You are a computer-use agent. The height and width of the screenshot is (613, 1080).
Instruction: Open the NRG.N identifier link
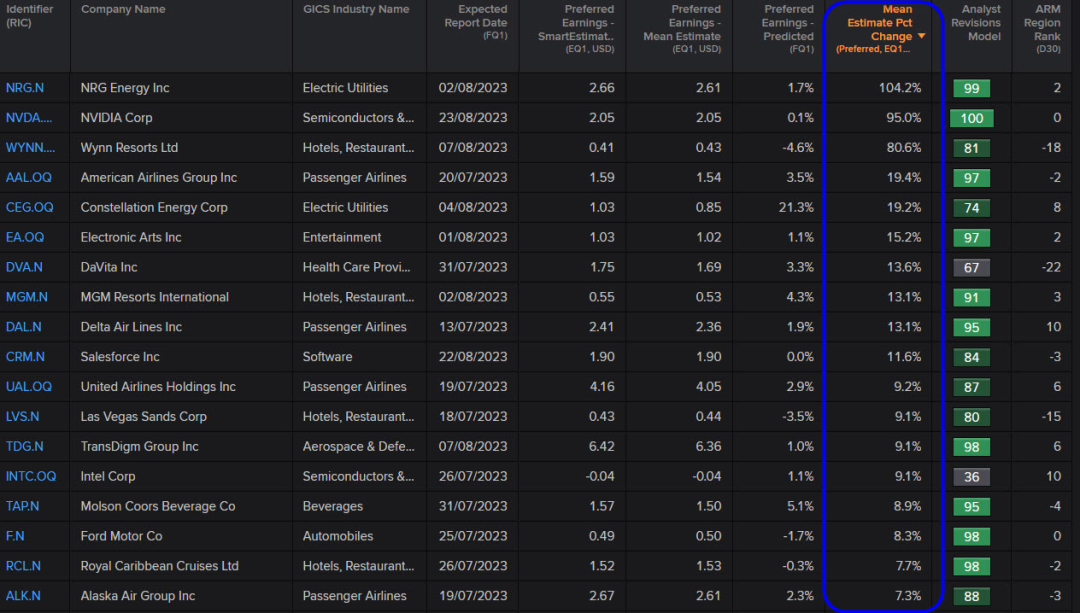25,88
